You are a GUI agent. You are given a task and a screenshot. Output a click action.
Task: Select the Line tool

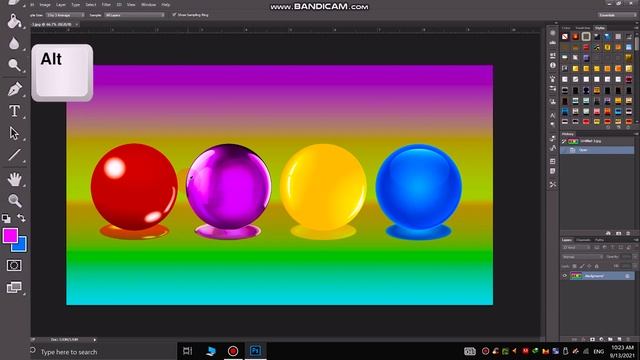click(14, 155)
